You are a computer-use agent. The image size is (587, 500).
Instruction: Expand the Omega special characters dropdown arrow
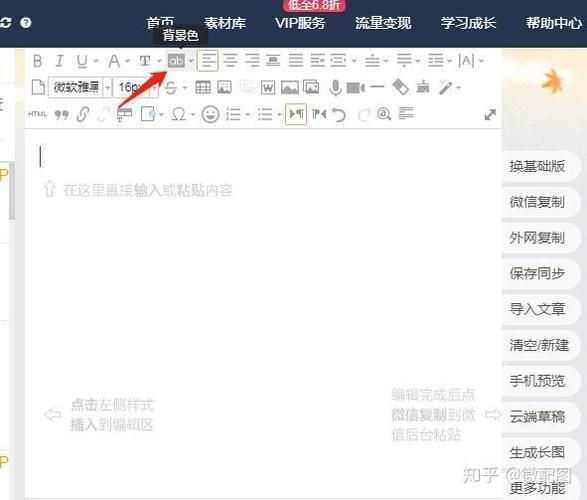click(x=193, y=115)
